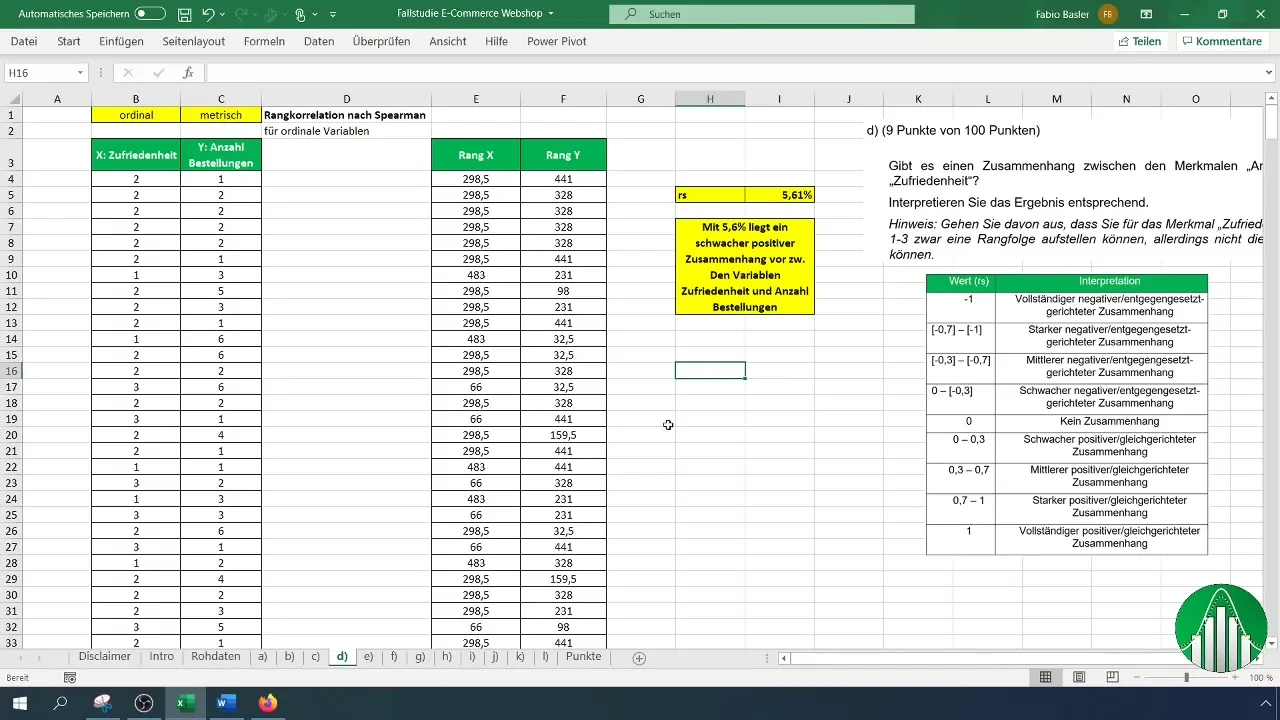The height and width of the screenshot is (720, 1280).
Task: Open the Formeln ribbon tab
Action: (x=264, y=41)
